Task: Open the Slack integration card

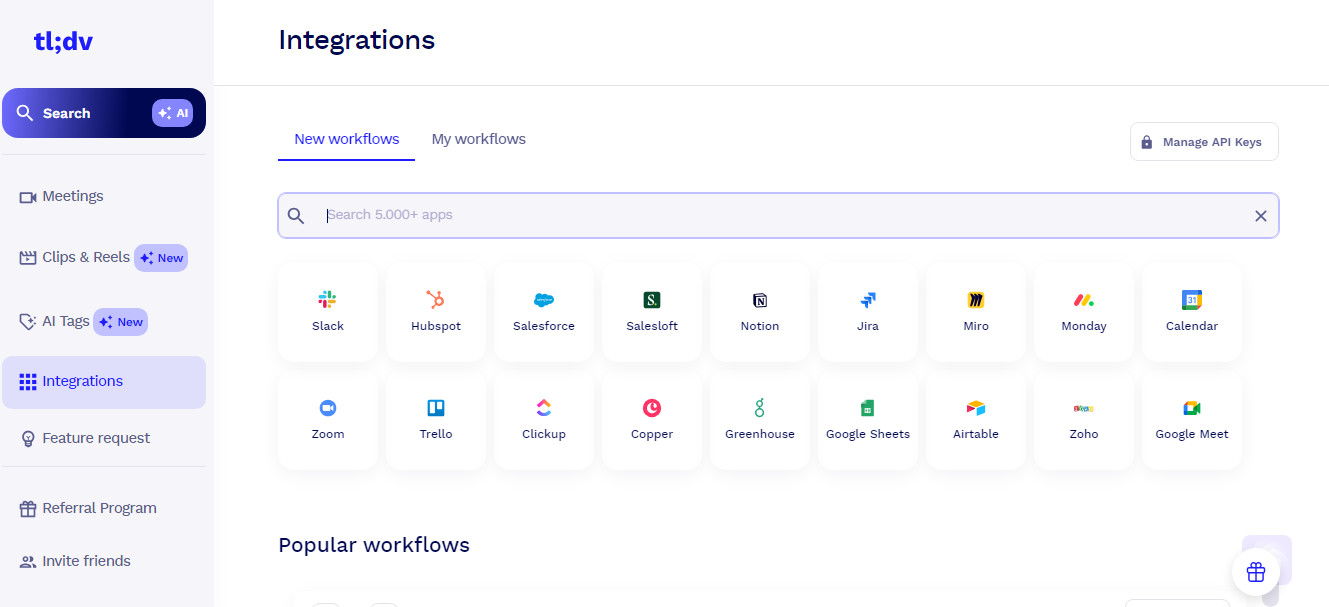Action: point(328,312)
